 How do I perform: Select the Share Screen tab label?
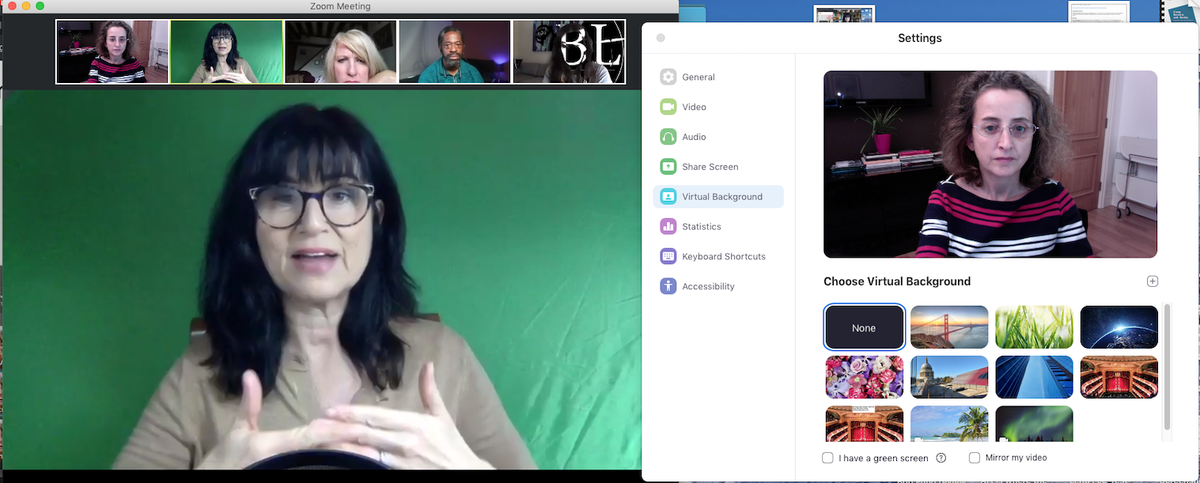point(710,167)
